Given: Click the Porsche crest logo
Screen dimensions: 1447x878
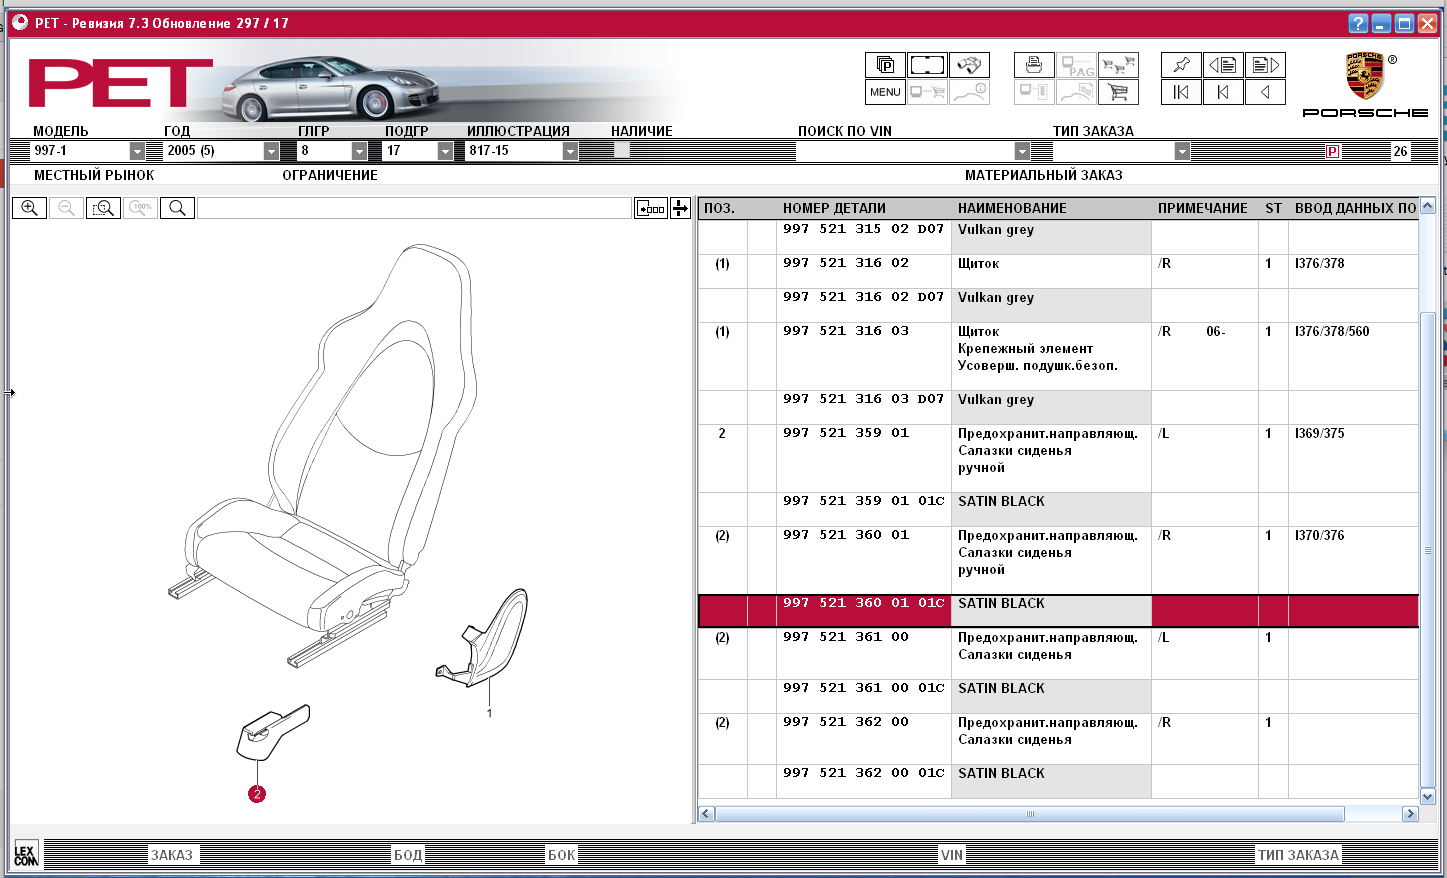Looking at the screenshot, I should pyautogui.click(x=1364, y=76).
